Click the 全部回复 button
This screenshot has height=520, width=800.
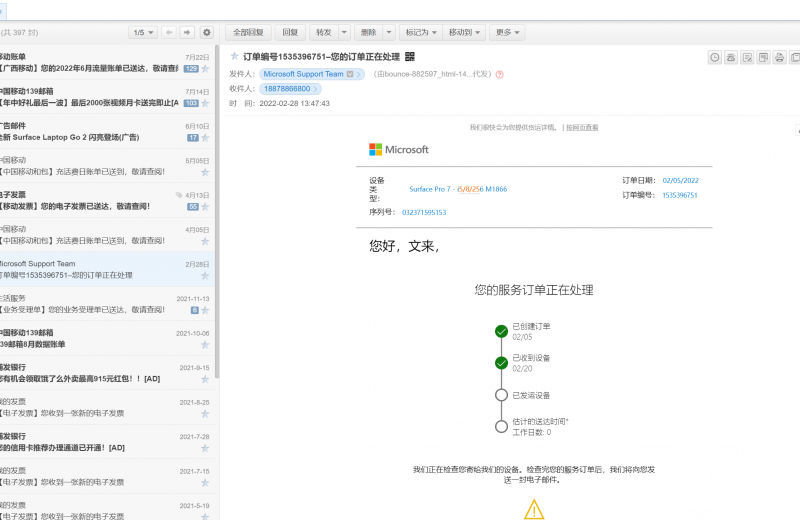pyautogui.click(x=248, y=33)
